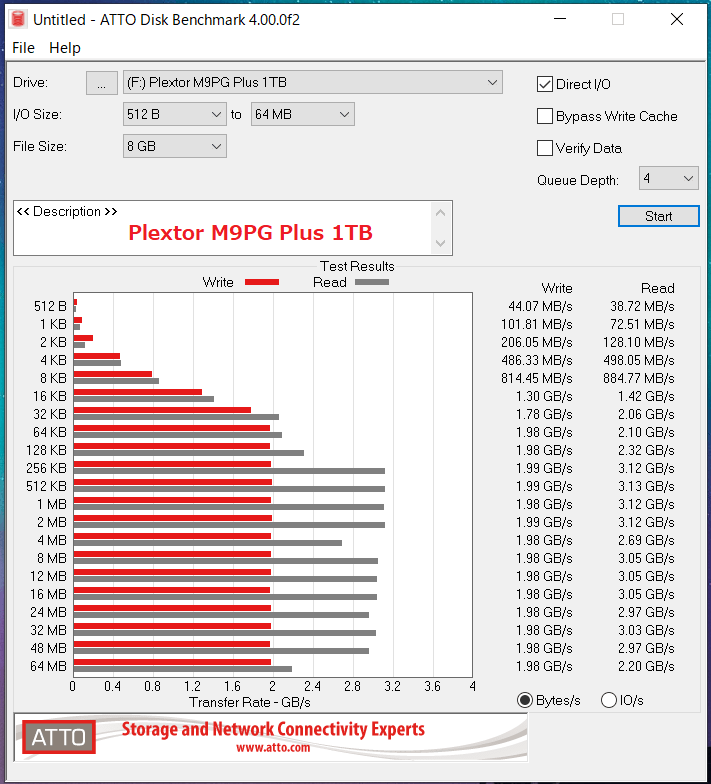Click the 2.32 GB/s read value
The image size is (711, 784).
(x=646, y=450)
